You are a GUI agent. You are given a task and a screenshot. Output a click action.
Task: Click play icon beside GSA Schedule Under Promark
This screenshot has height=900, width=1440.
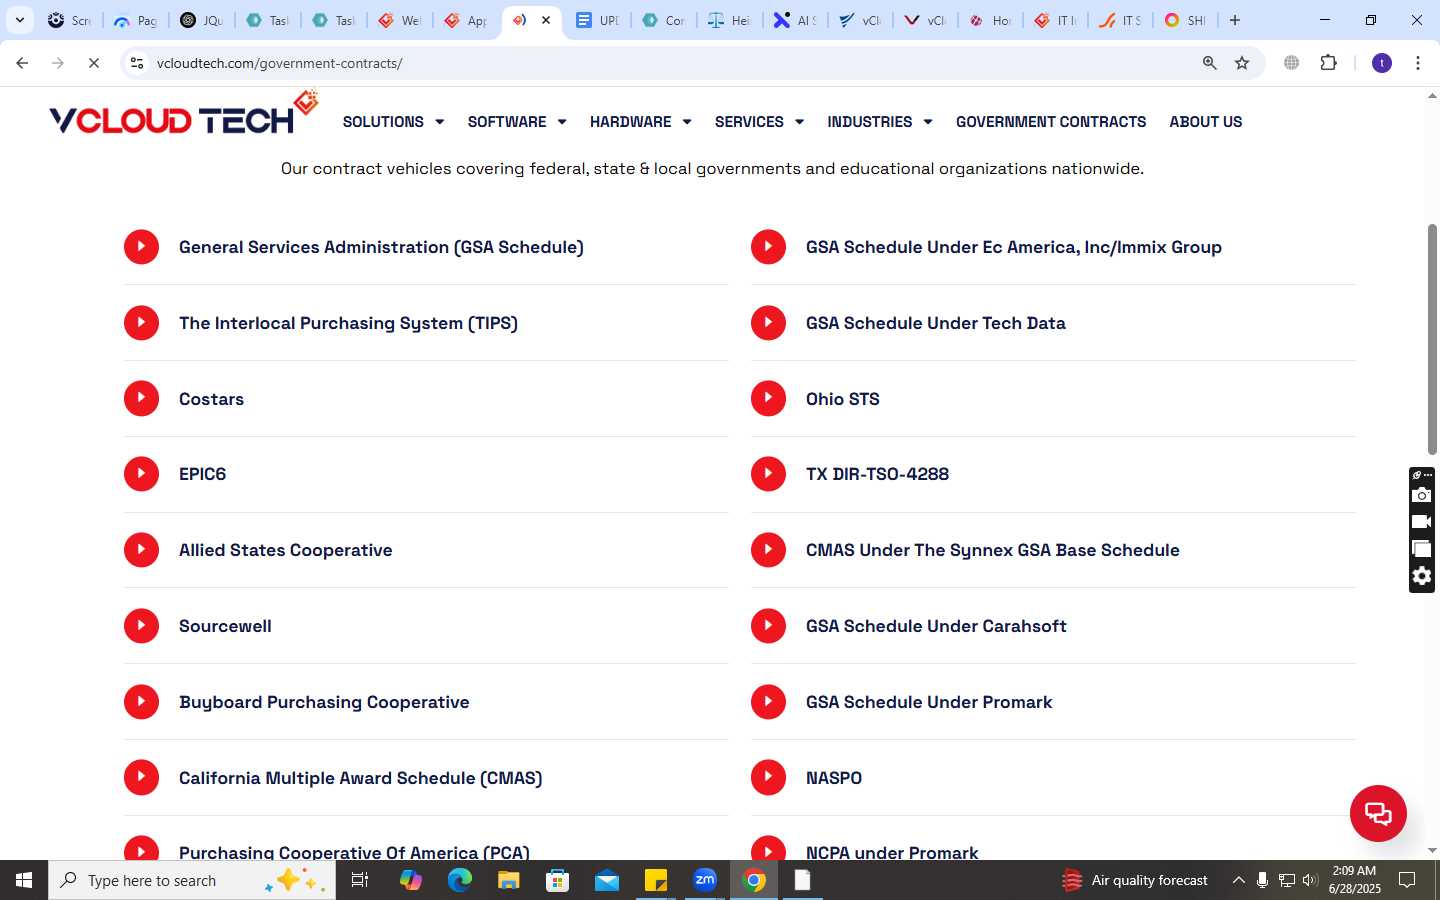pyautogui.click(x=768, y=702)
